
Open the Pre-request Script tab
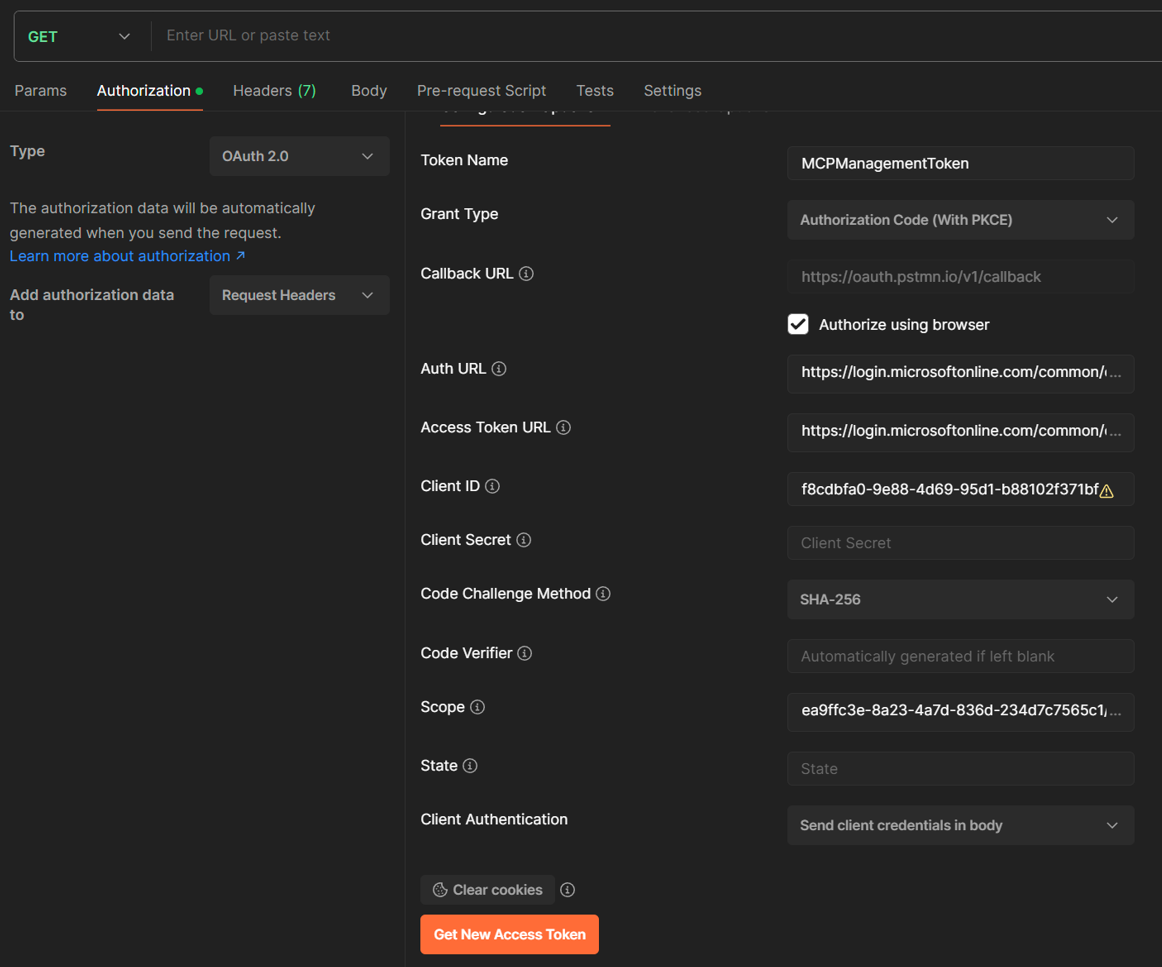[x=481, y=91]
